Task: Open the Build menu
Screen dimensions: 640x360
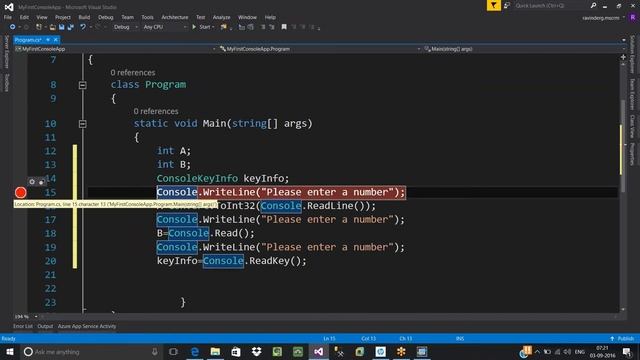Action: 84,17
